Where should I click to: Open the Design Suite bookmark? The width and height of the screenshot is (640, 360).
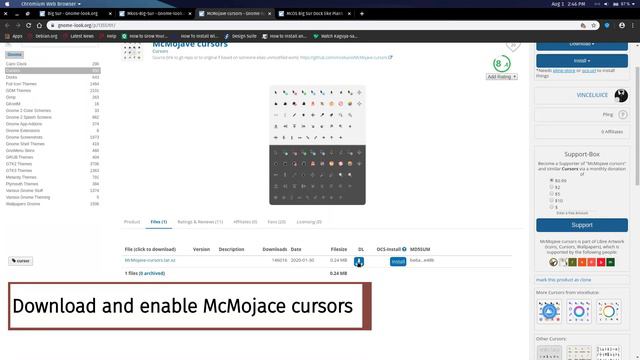pyautogui.click(x=240, y=36)
